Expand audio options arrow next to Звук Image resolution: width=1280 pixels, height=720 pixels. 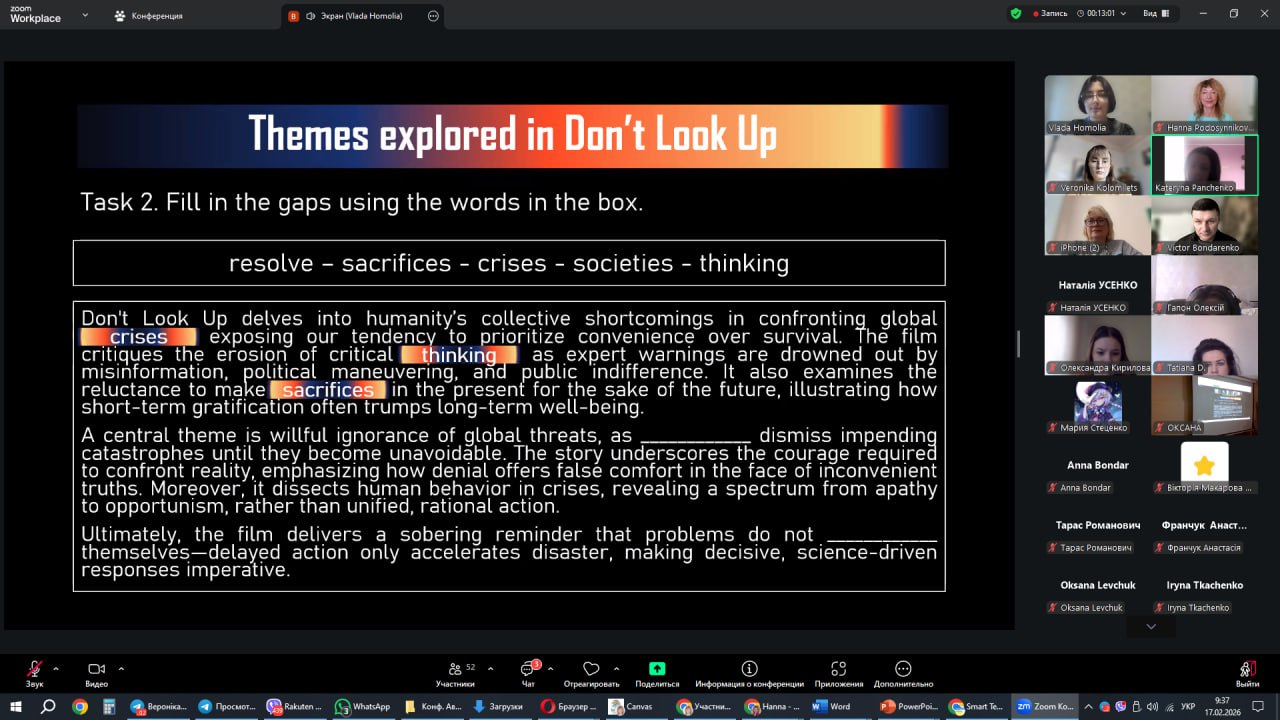coord(56,669)
